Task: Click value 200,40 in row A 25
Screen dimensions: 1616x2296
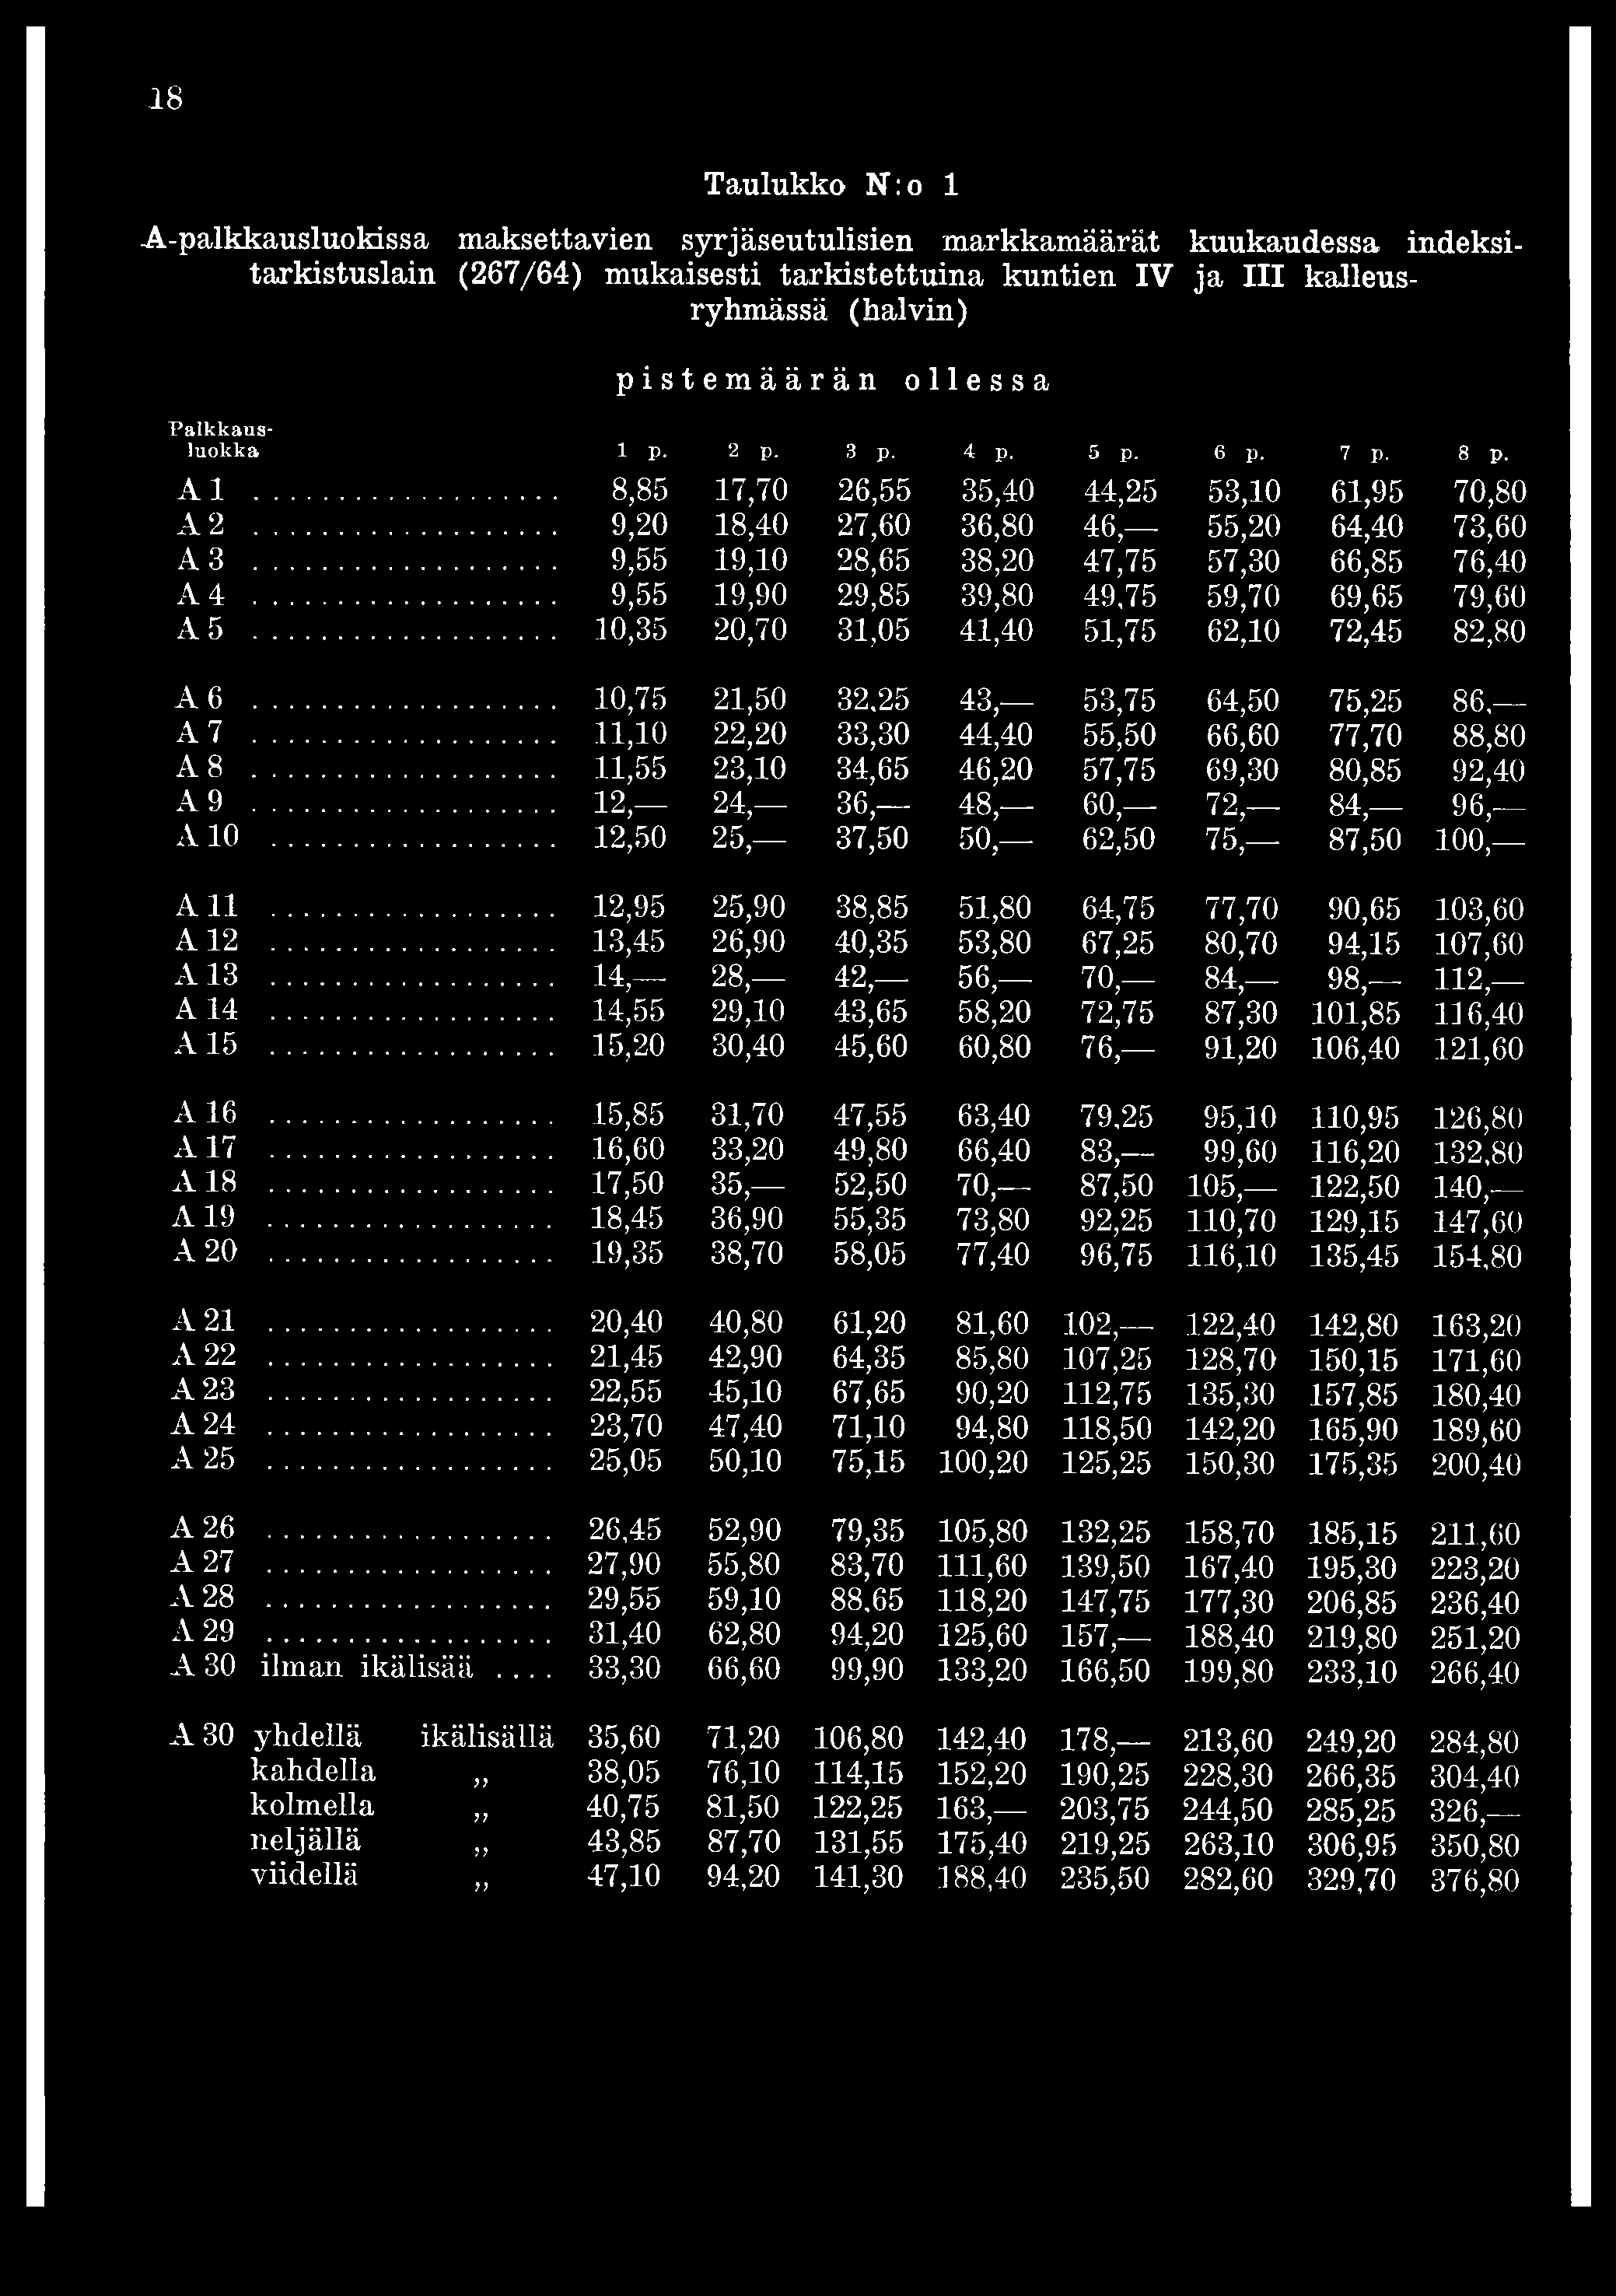Action: tap(1479, 1465)
